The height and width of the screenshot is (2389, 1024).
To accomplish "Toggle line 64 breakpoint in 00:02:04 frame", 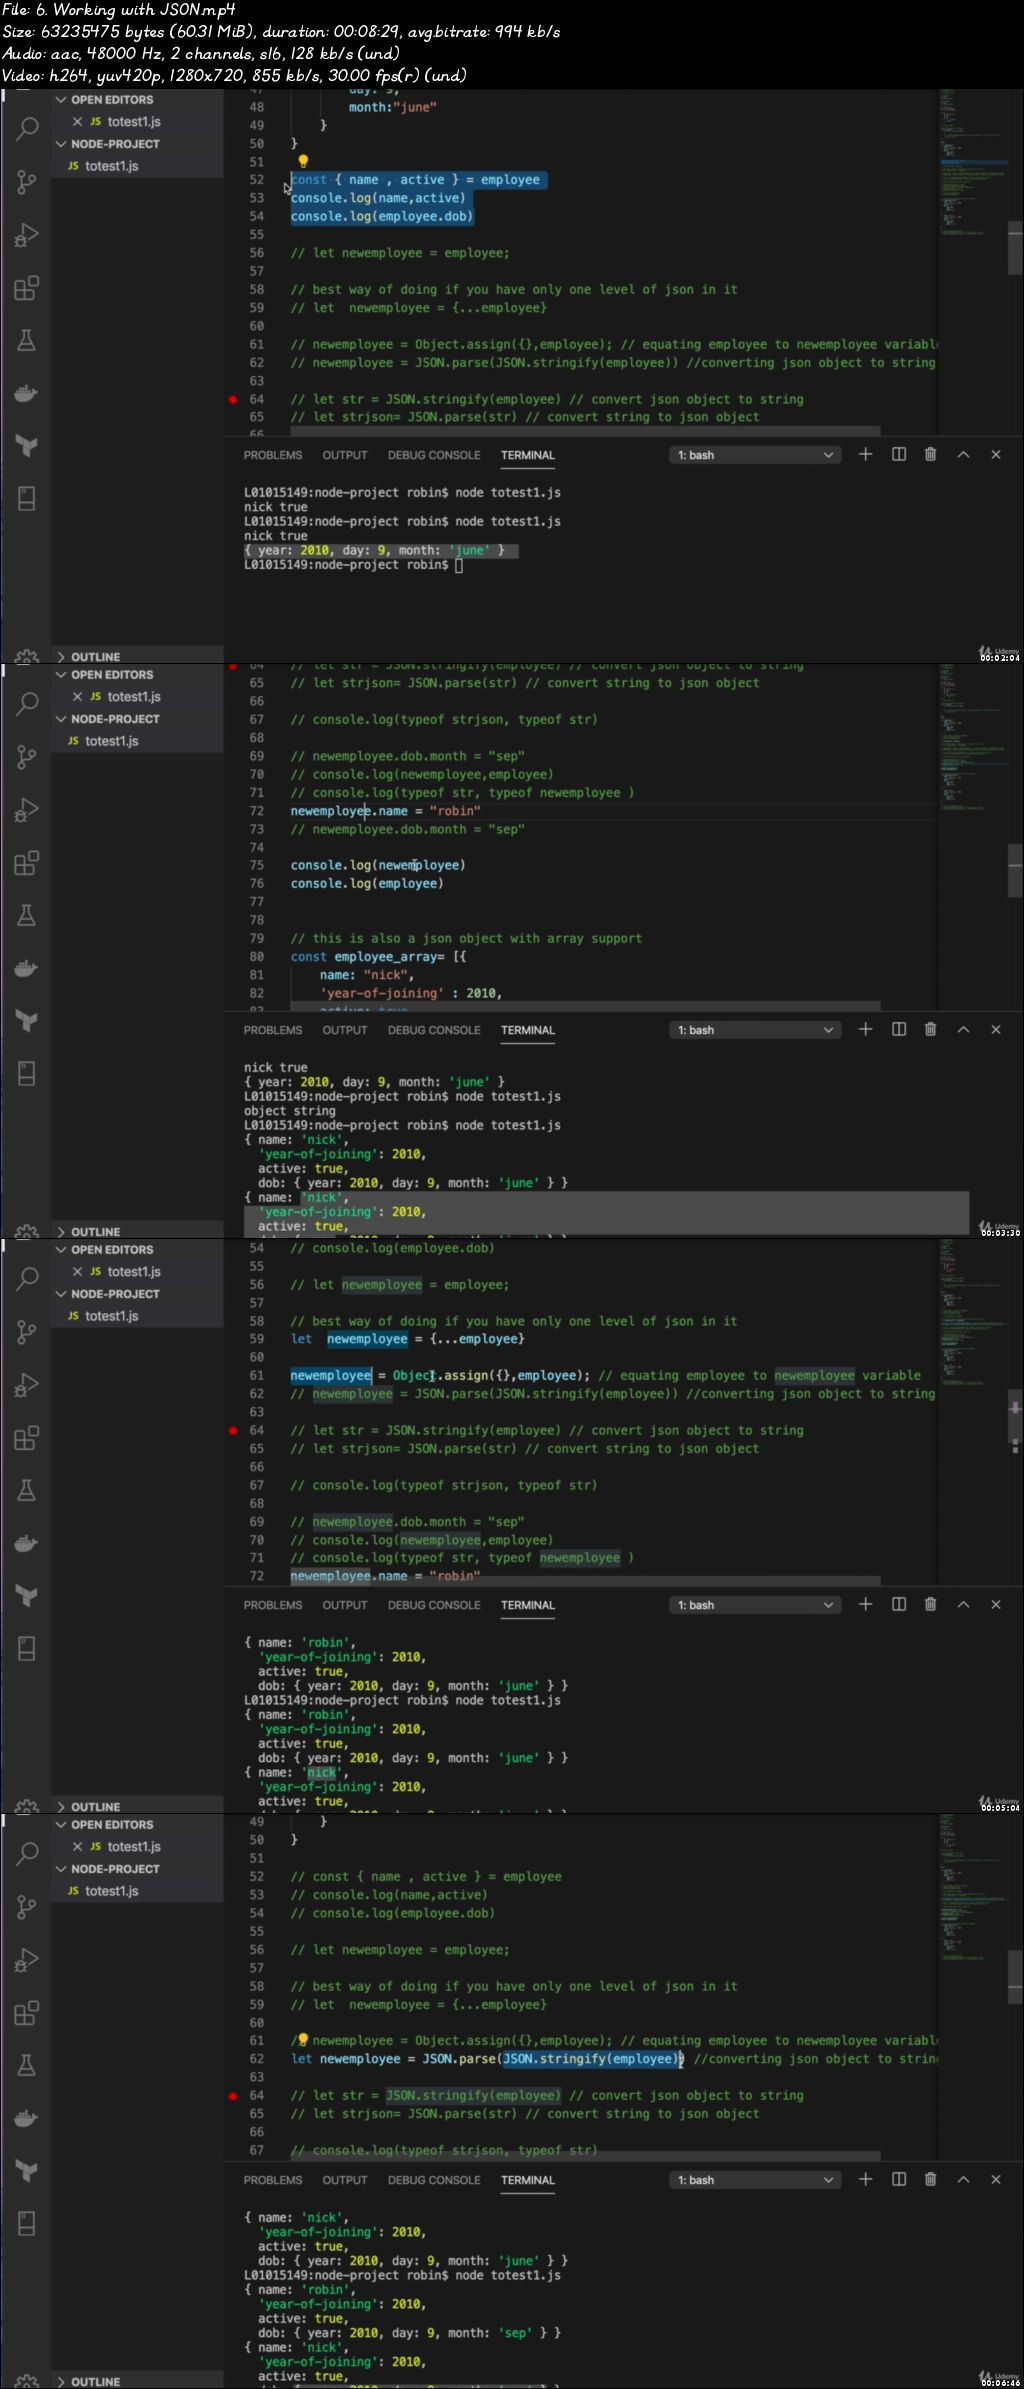I will pyautogui.click(x=233, y=399).
